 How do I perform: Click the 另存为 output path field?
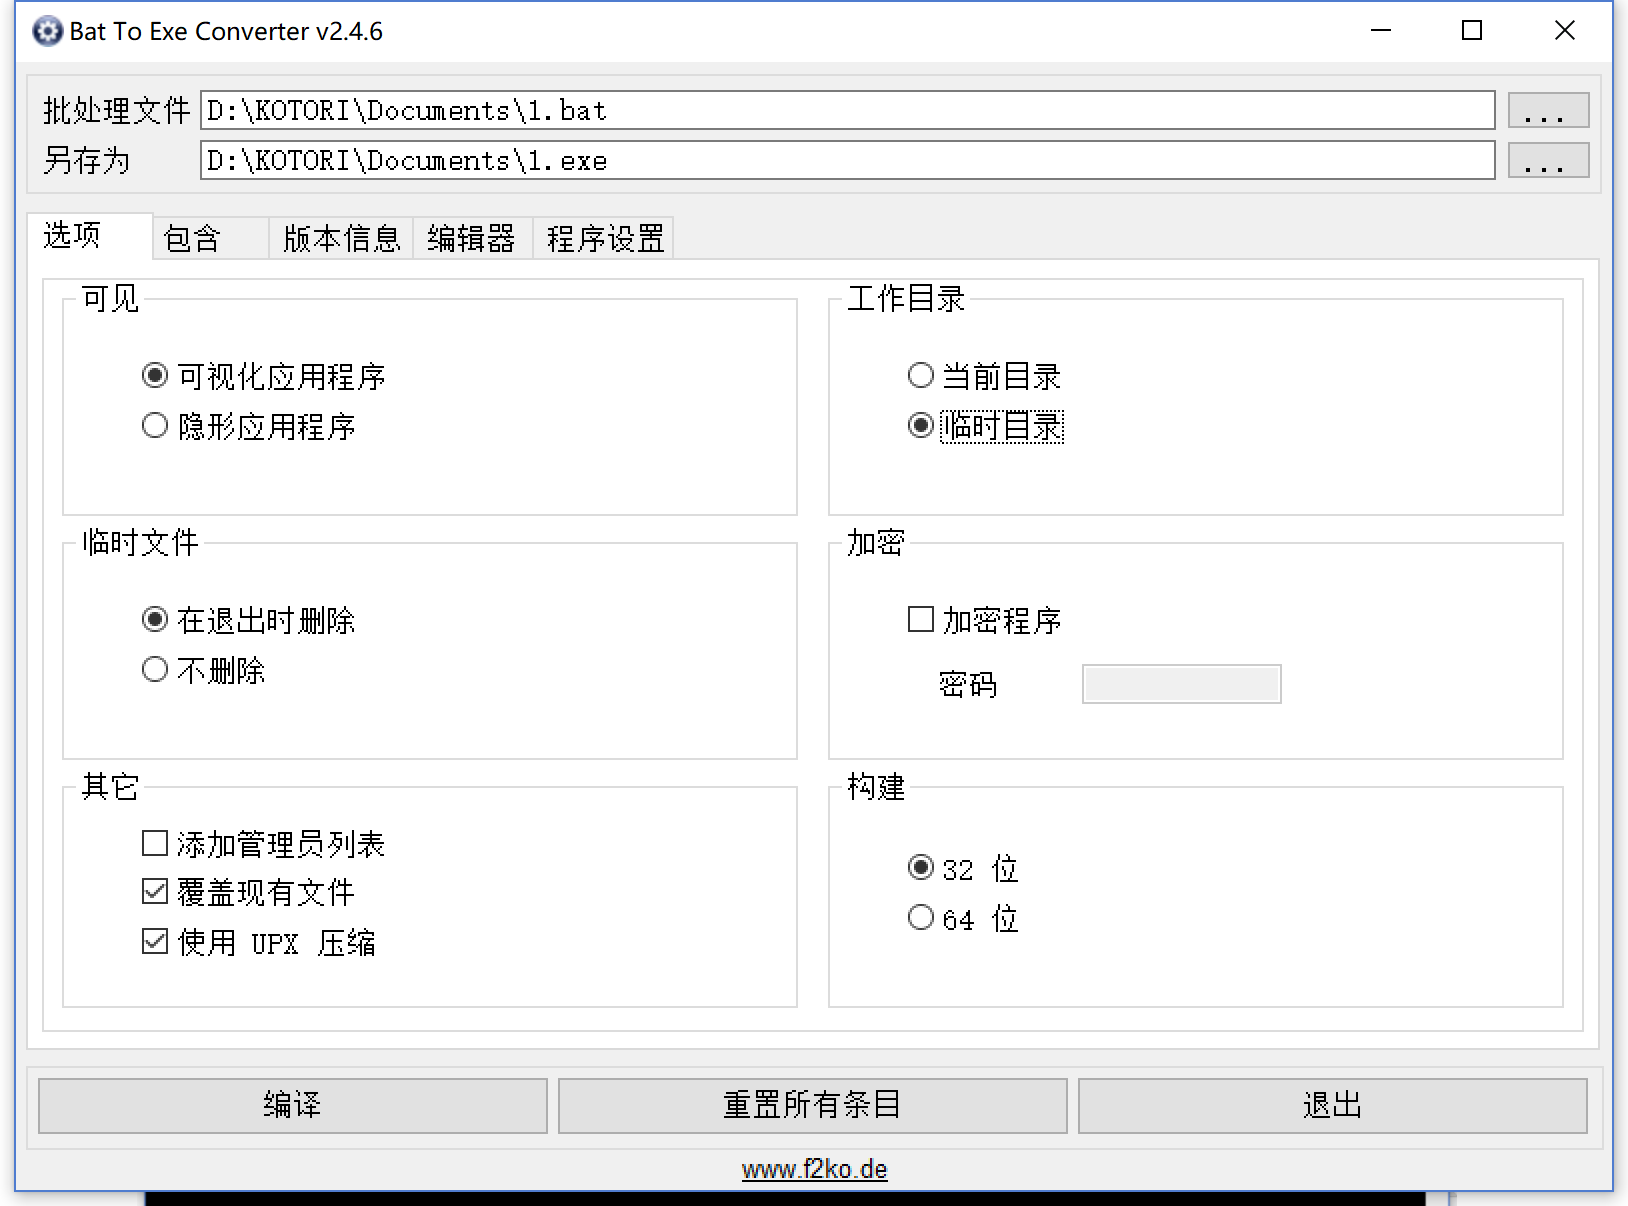pyautogui.click(x=848, y=160)
